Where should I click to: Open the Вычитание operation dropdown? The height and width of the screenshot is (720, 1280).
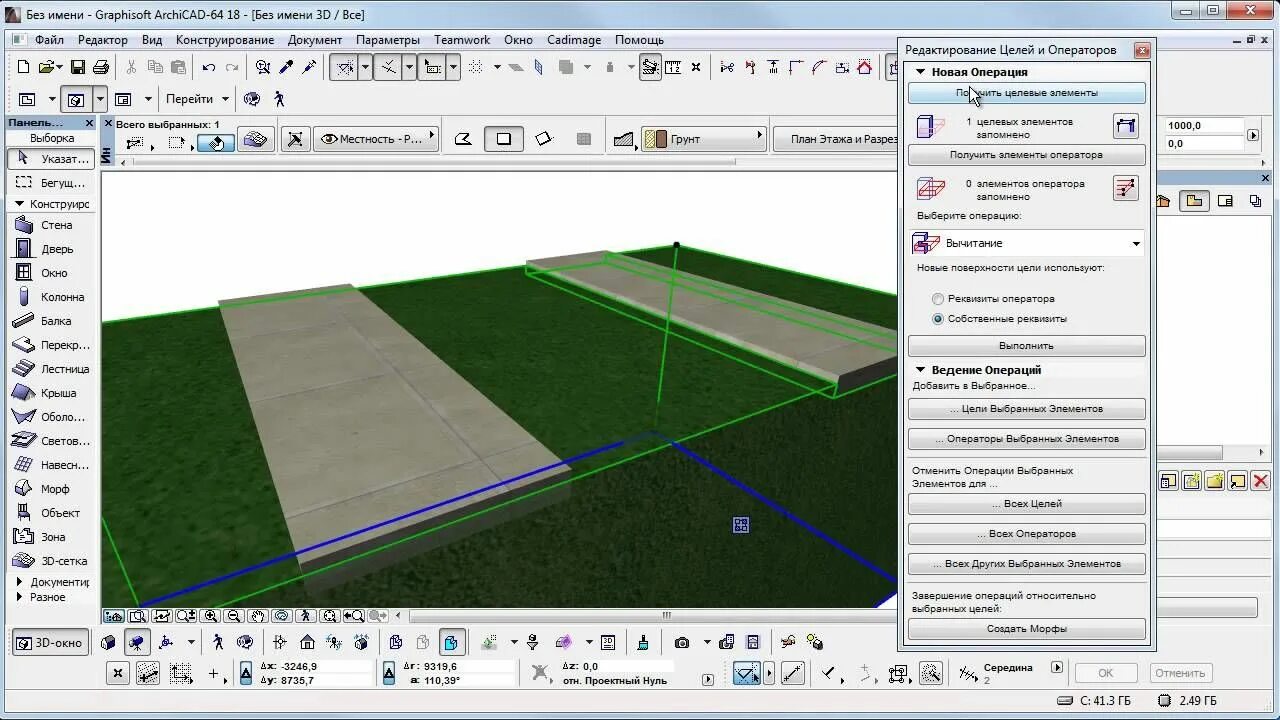[x=1027, y=243]
